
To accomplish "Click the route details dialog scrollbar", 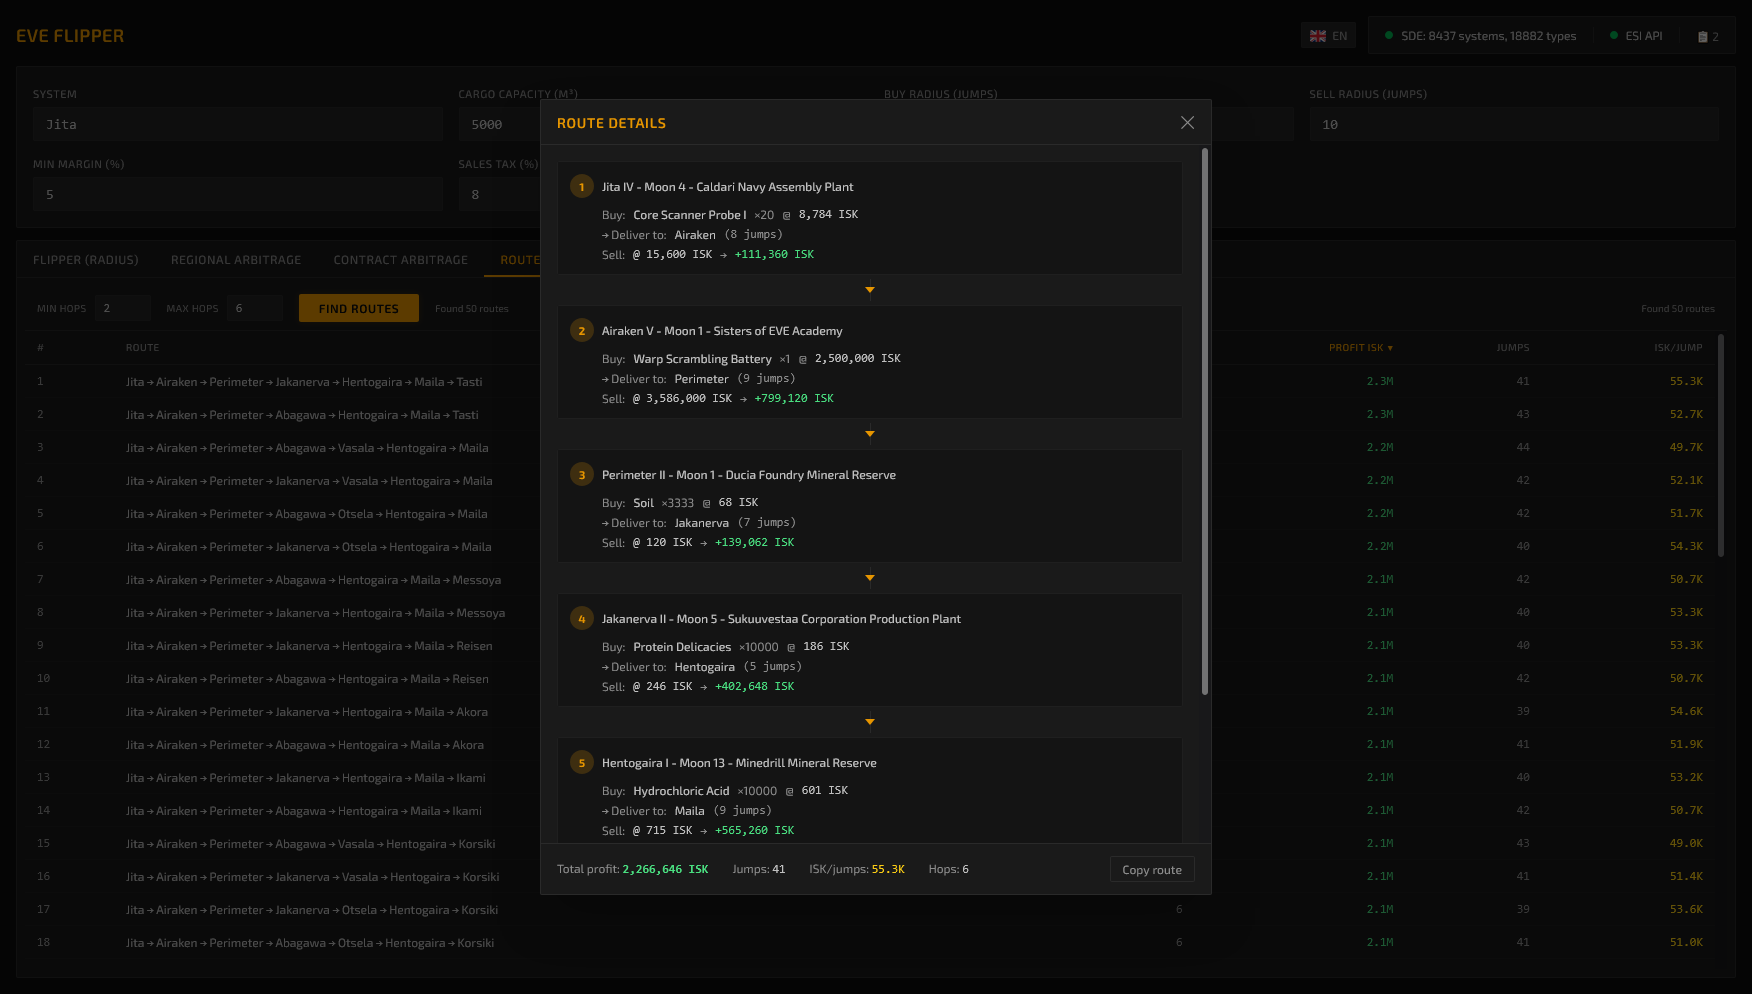I will [x=1205, y=422].
